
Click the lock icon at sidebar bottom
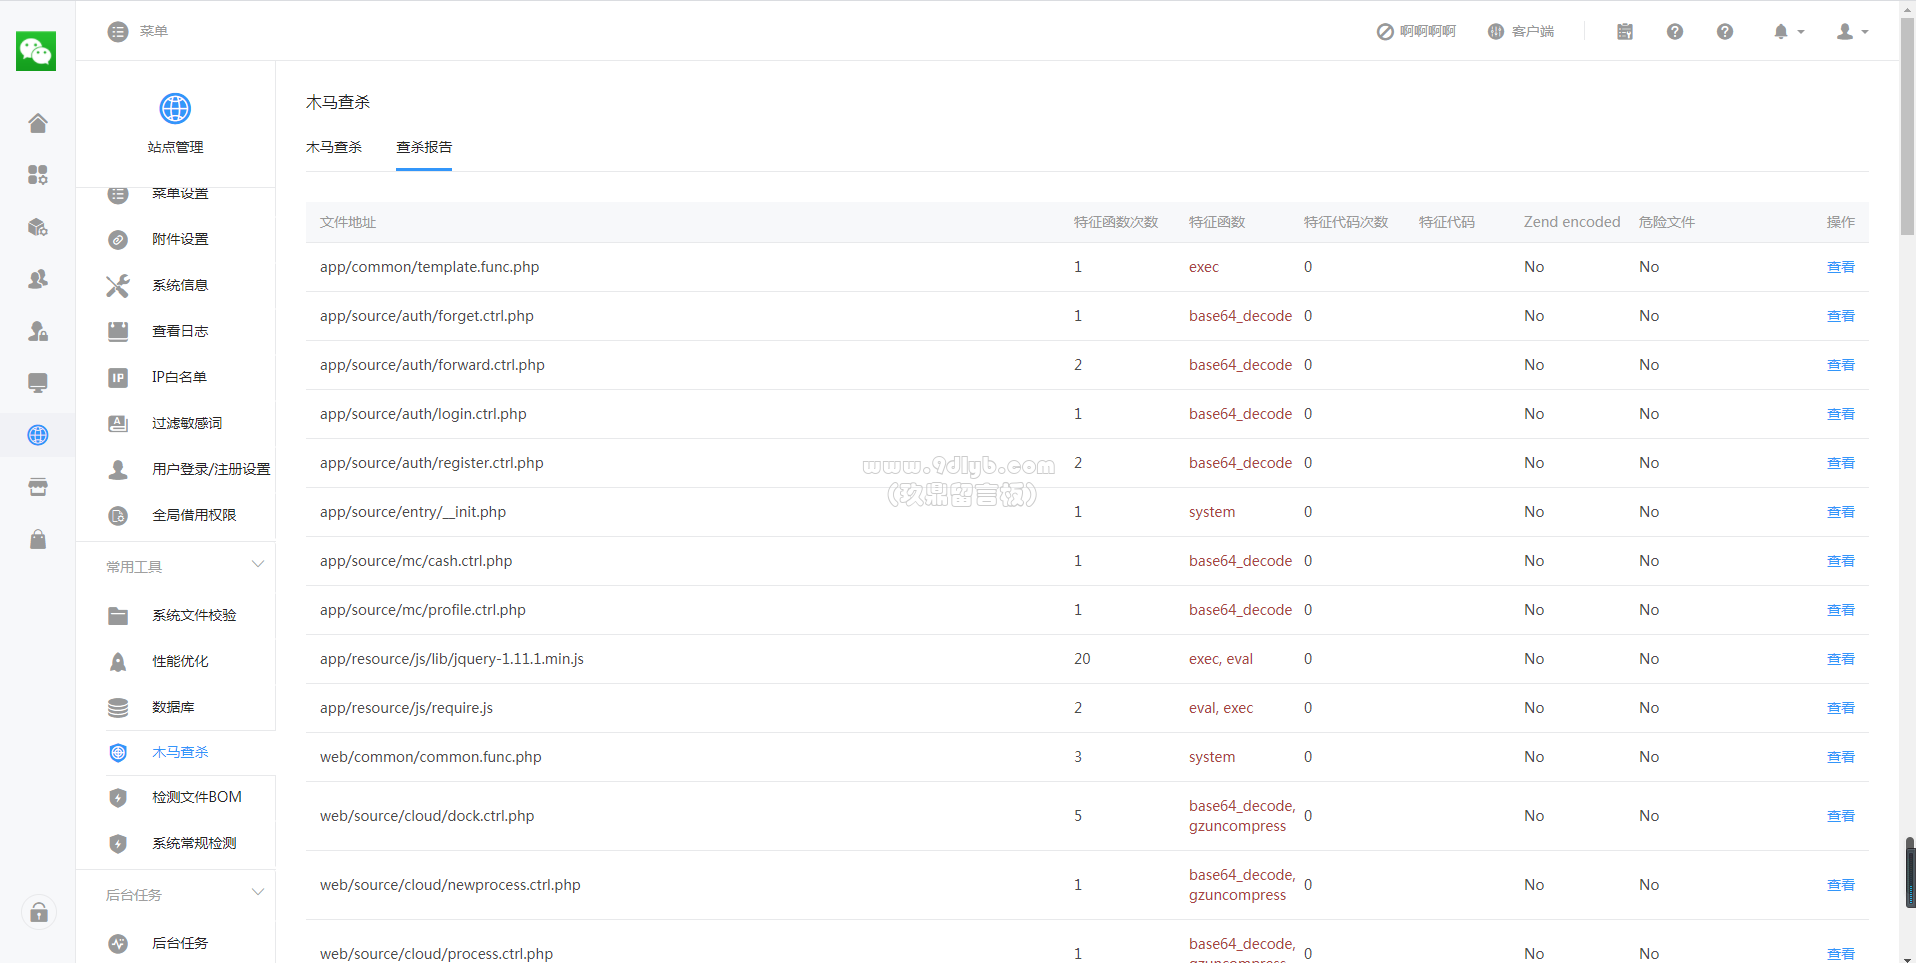[x=39, y=912]
